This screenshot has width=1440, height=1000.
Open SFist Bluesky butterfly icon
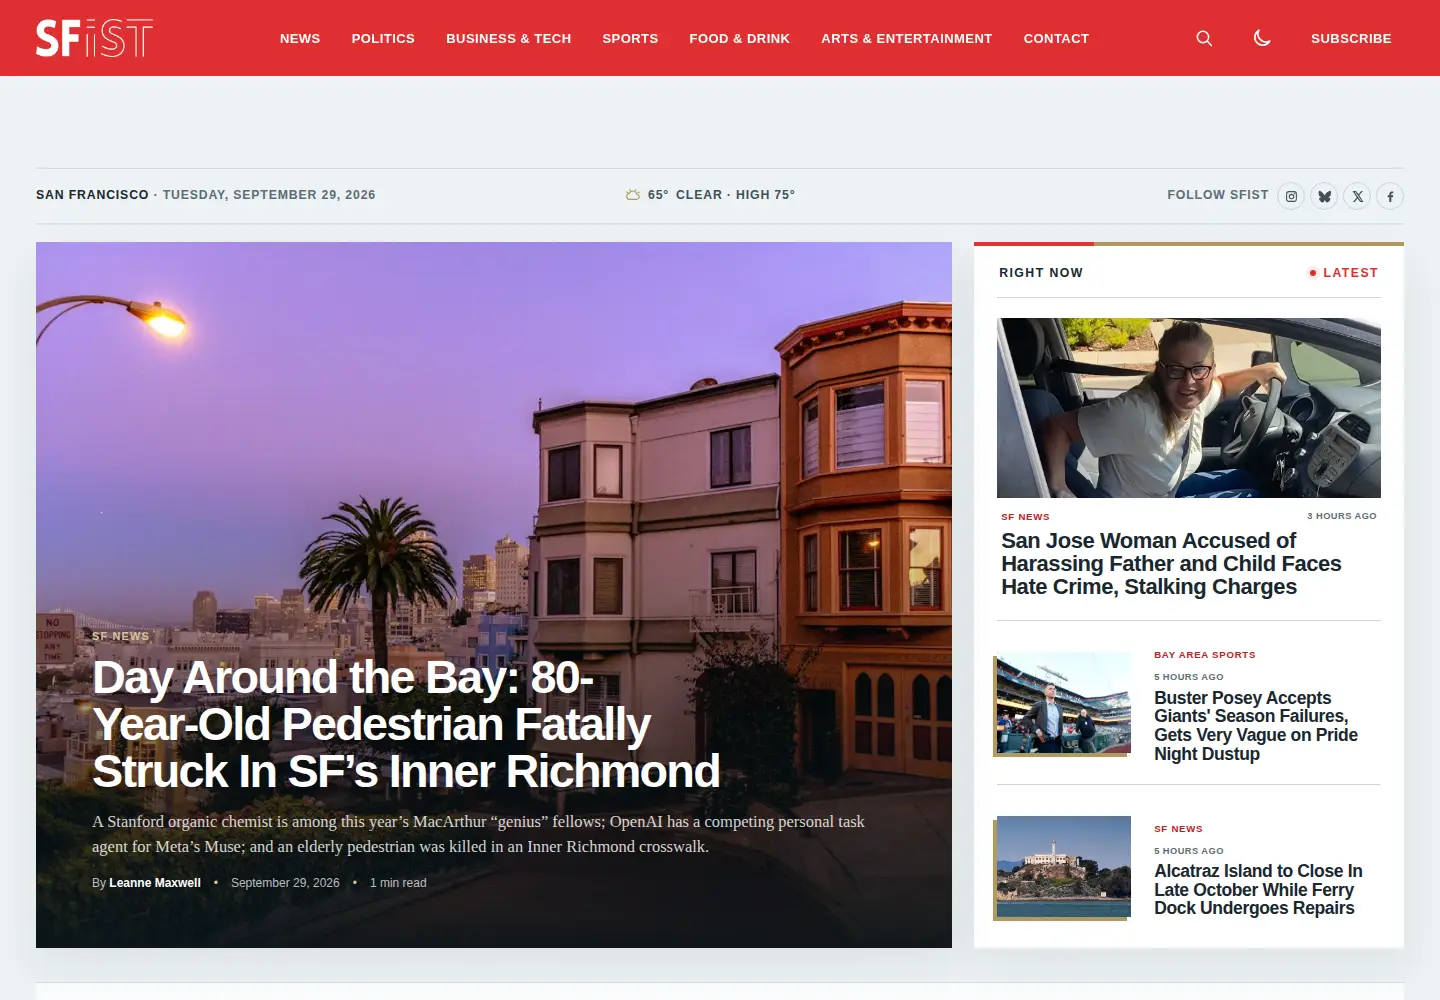pos(1324,196)
